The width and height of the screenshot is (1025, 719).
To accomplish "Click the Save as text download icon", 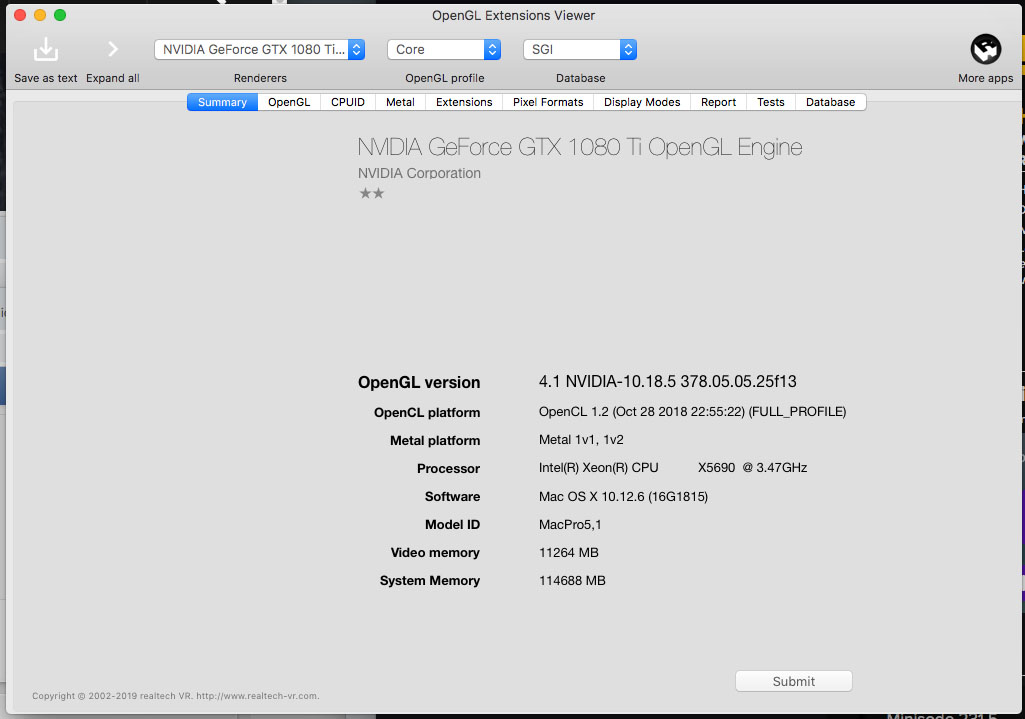I will [46, 49].
